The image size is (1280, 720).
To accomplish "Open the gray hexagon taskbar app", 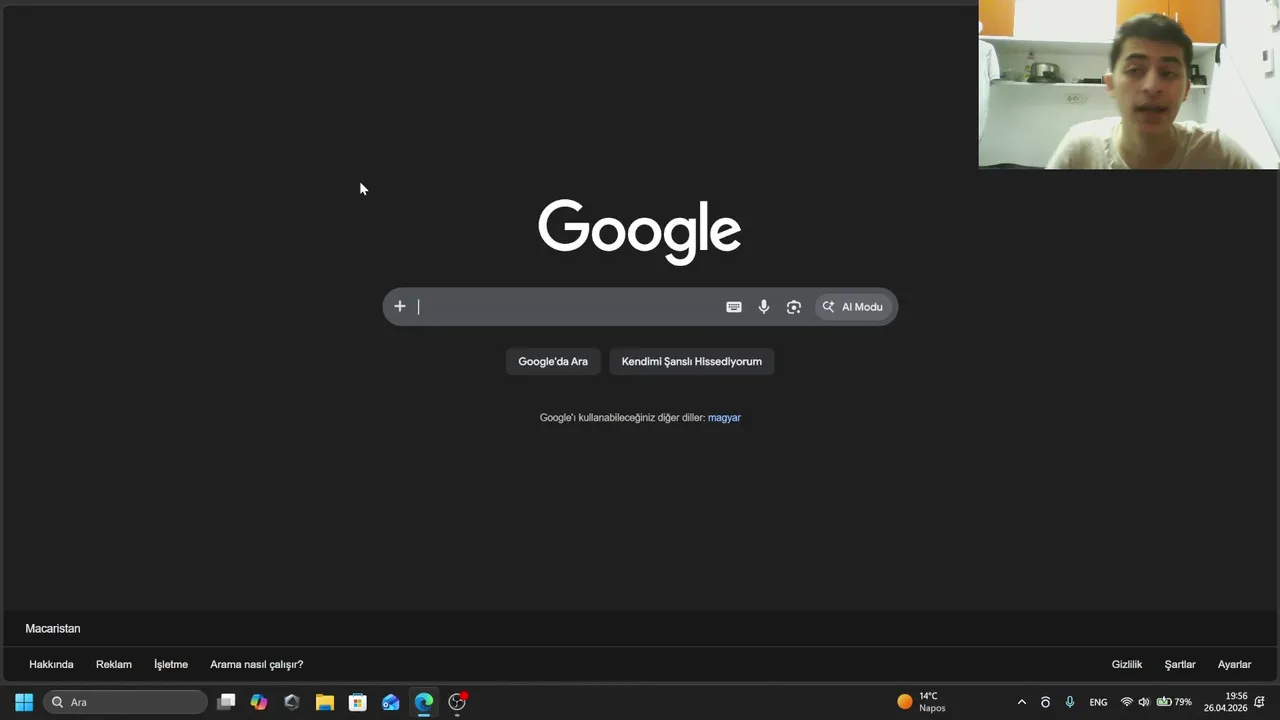I will click(x=292, y=702).
